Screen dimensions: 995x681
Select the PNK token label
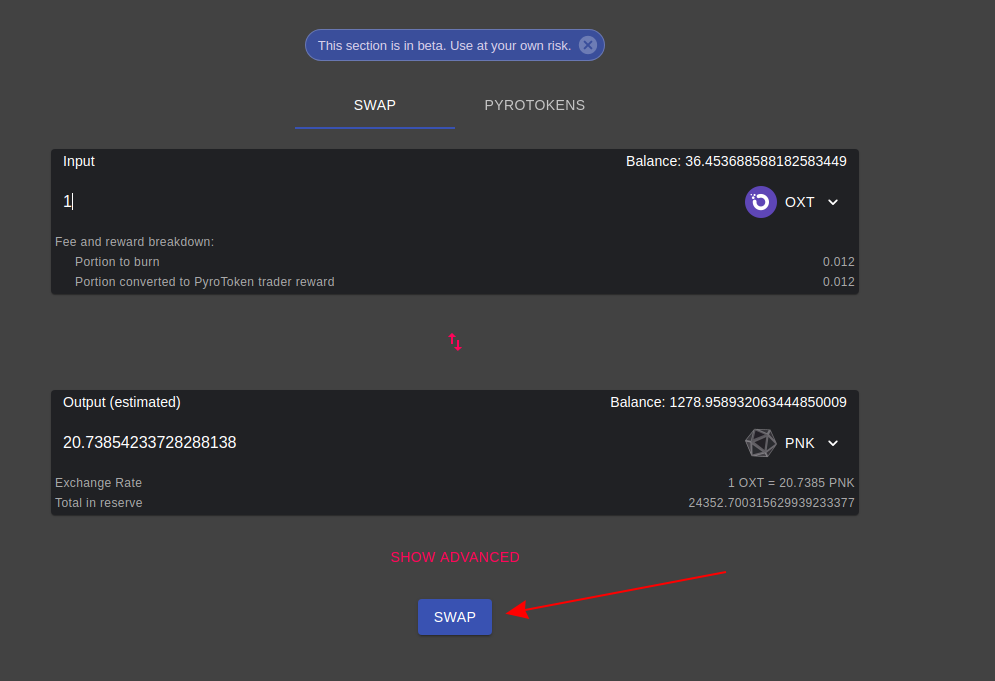click(800, 443)
